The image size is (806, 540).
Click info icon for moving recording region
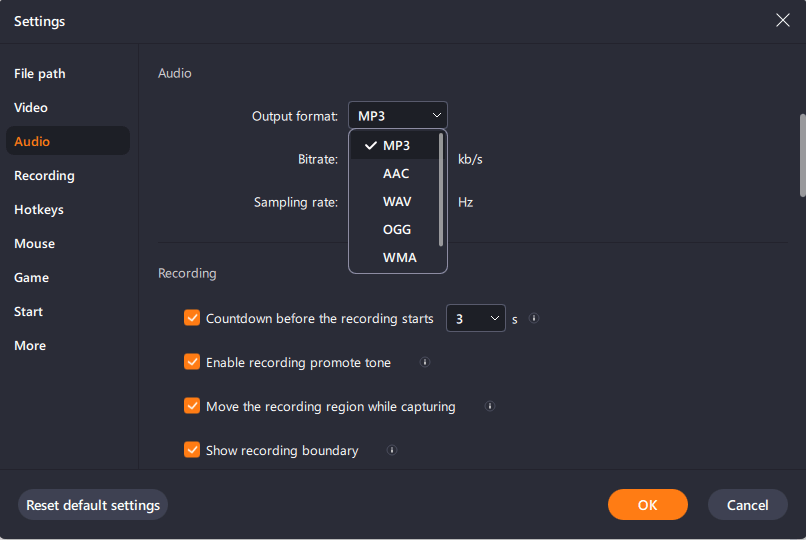(490, 406)
